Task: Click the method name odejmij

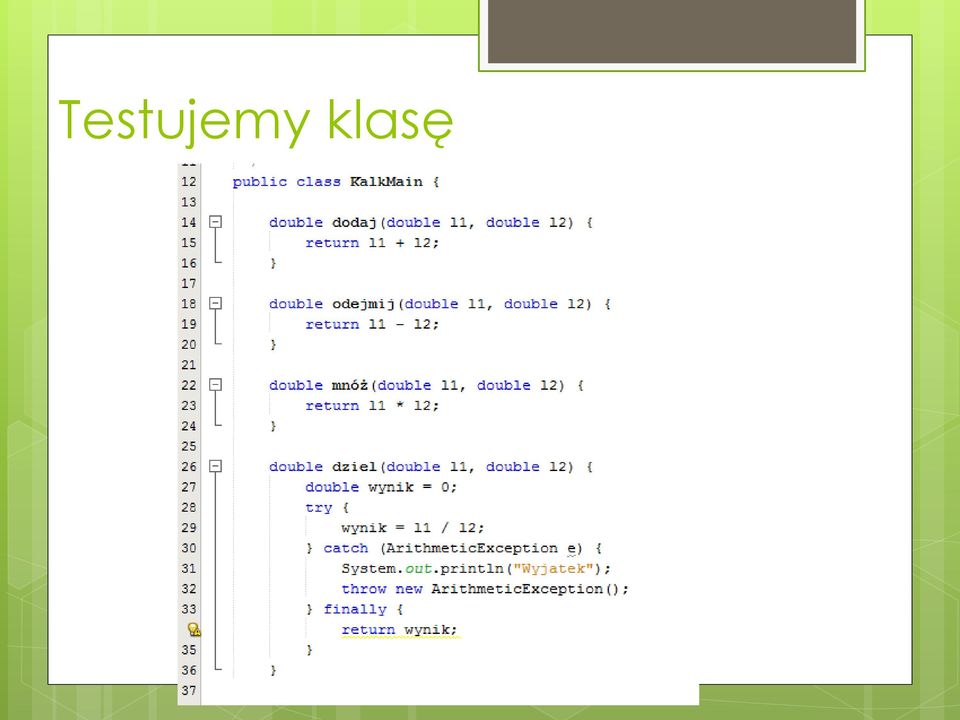Action: pyautogui.click(x=364, y=304)
